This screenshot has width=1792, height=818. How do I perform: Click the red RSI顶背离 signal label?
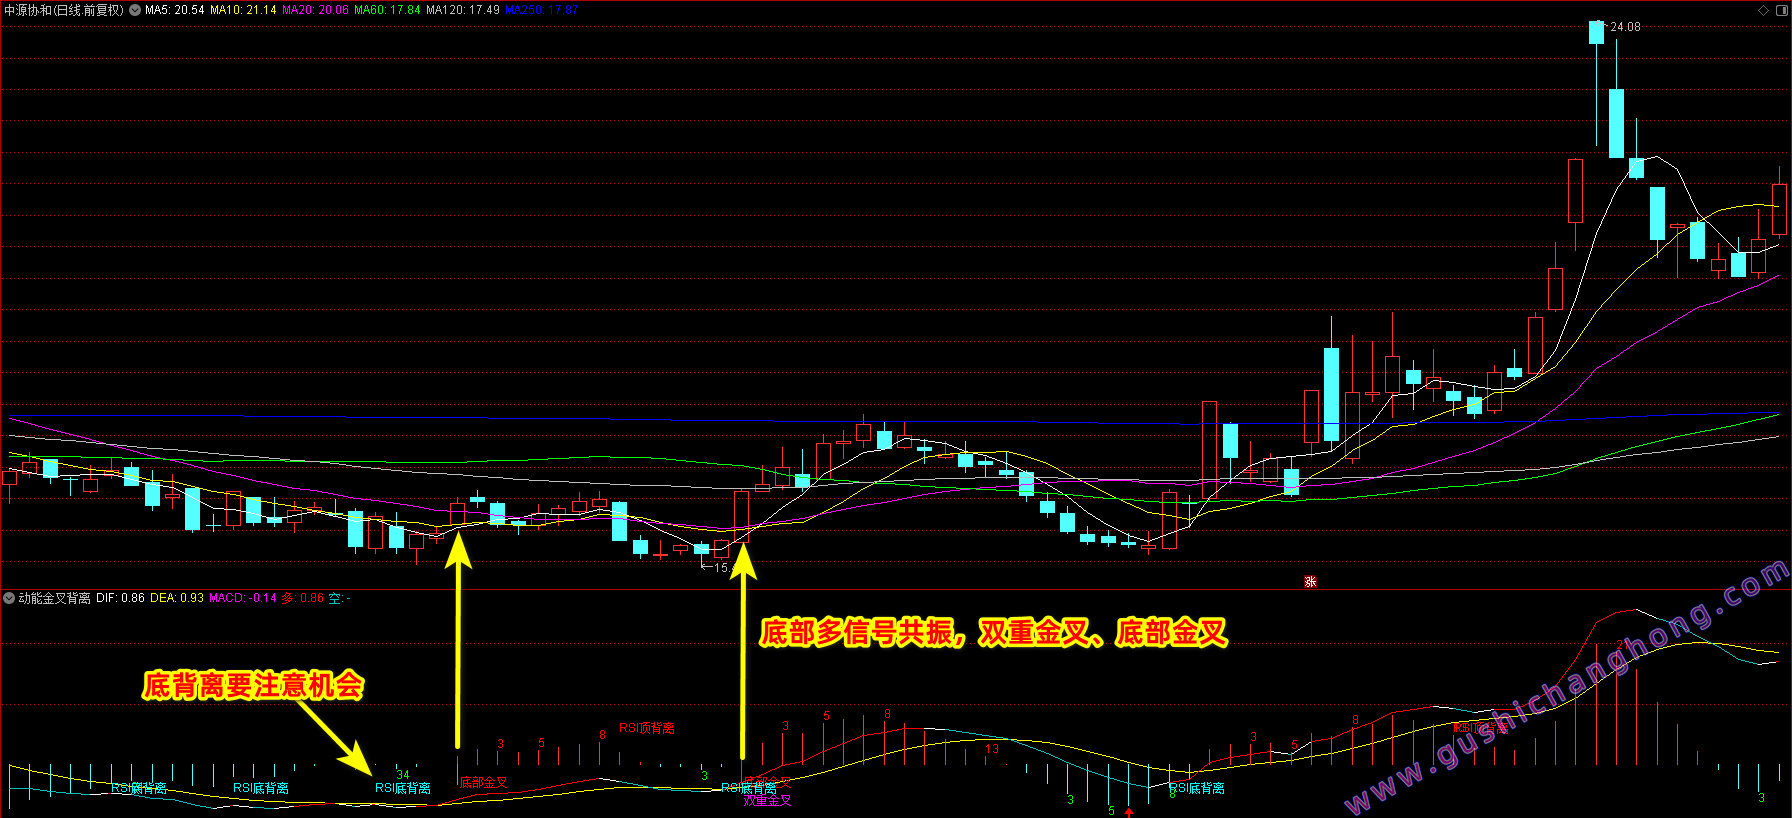click(x=646, y=728)
